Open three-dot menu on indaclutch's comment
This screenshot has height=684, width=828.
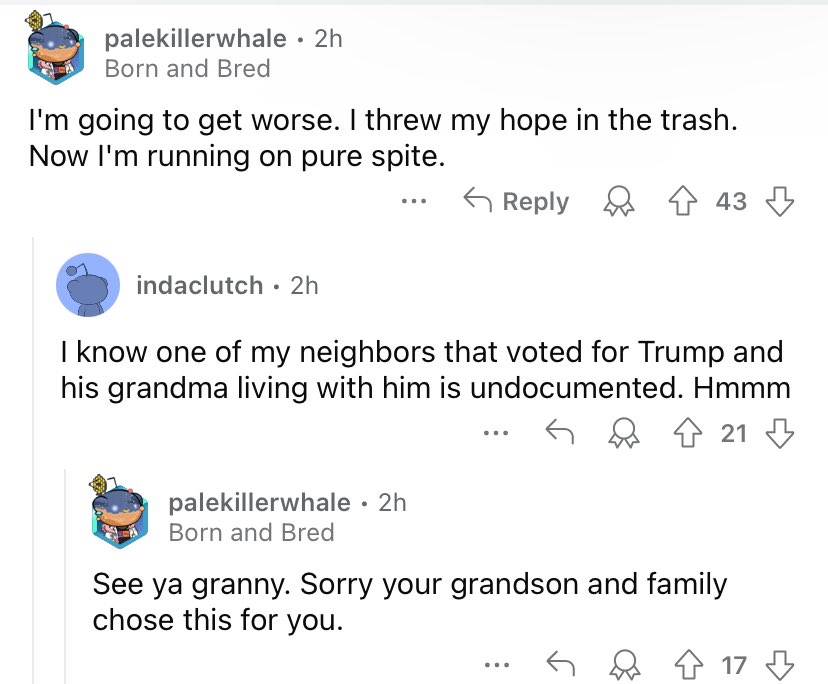pyautogui.click(x=496, y=433)
